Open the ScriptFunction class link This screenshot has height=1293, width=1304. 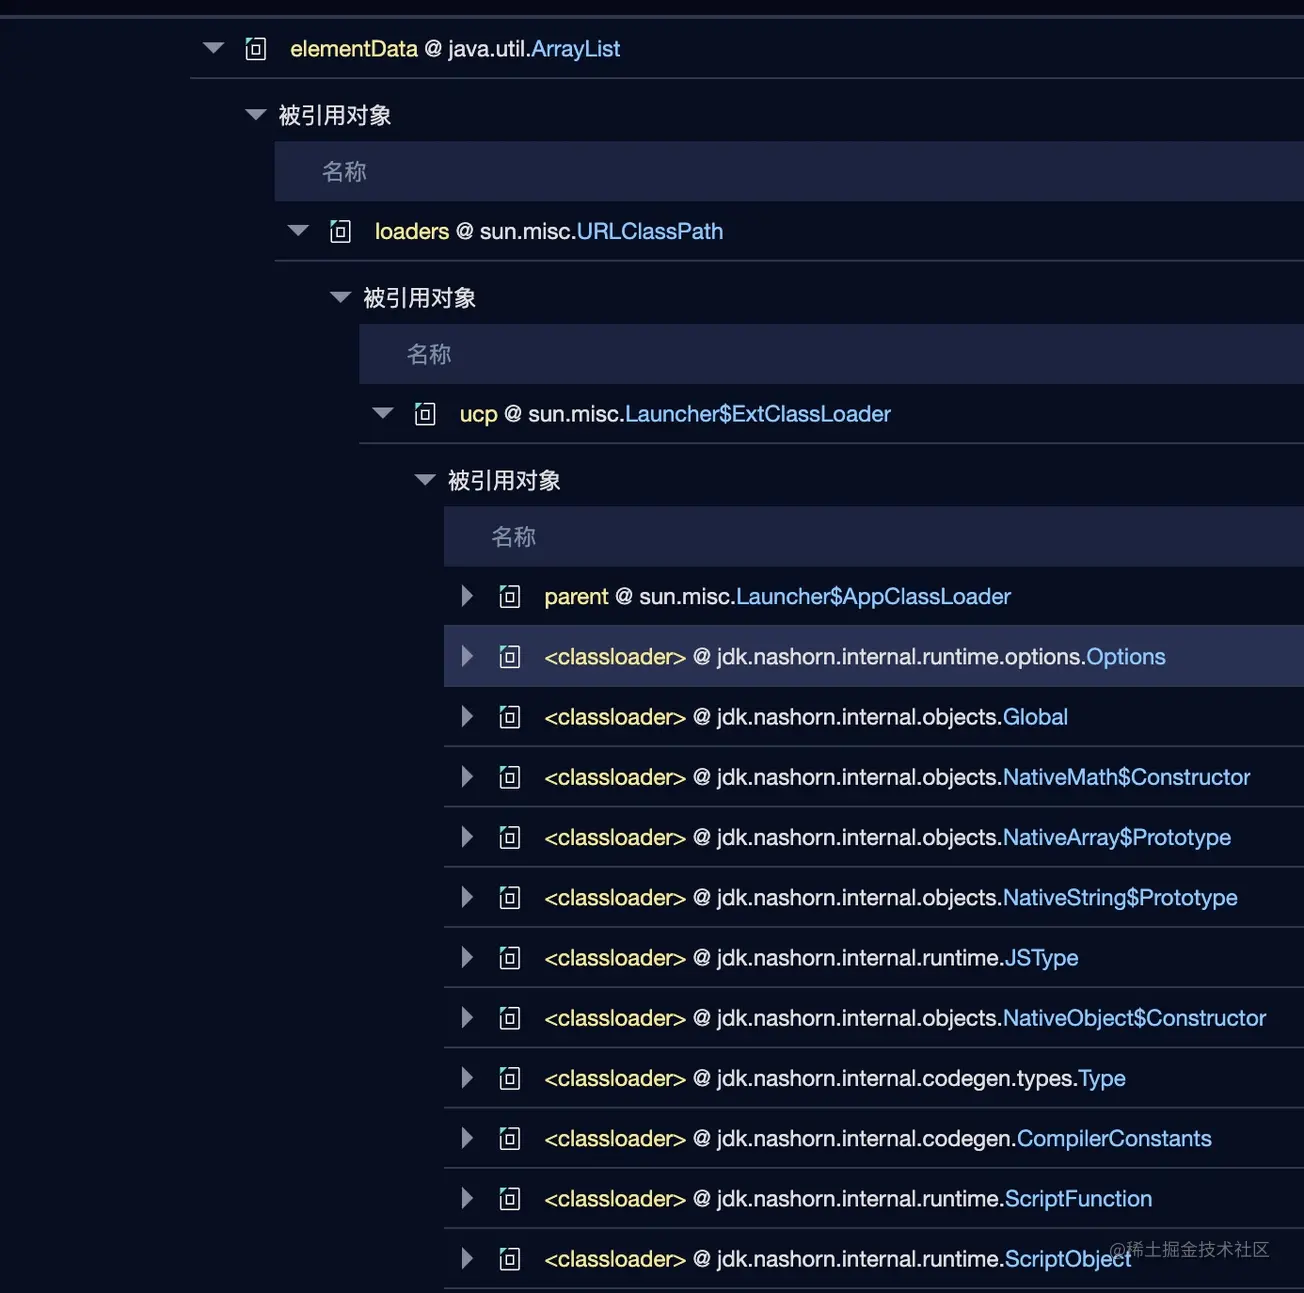coord(1079,1199)
